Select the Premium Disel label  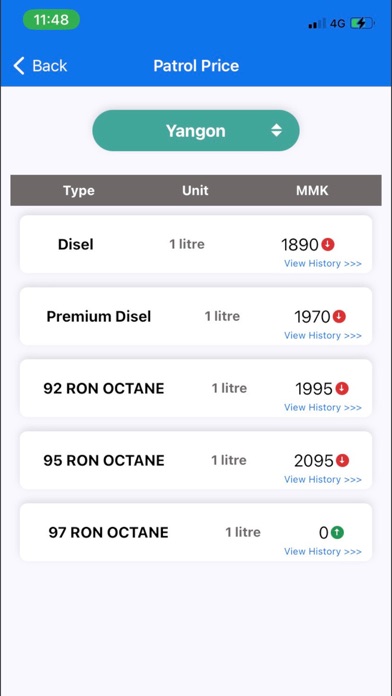99,316
